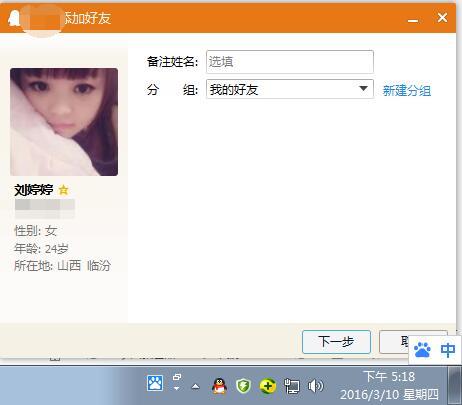Viewport: 462px width, 405px height.
Task: Click the 备注姓名 input field
Action: [x=290, y=62]
